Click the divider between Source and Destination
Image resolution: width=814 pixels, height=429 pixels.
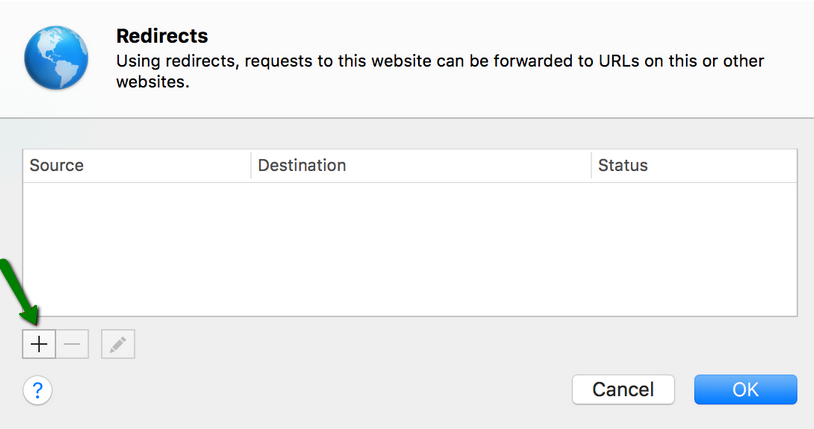click(x=251, y=166)
